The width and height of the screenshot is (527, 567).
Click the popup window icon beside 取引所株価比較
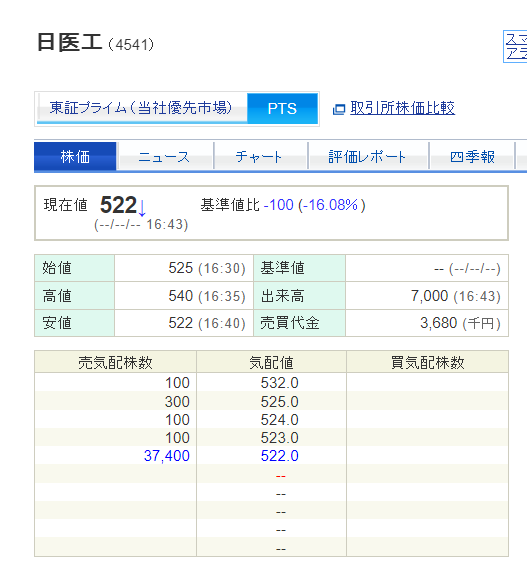[x=339, y=109]
